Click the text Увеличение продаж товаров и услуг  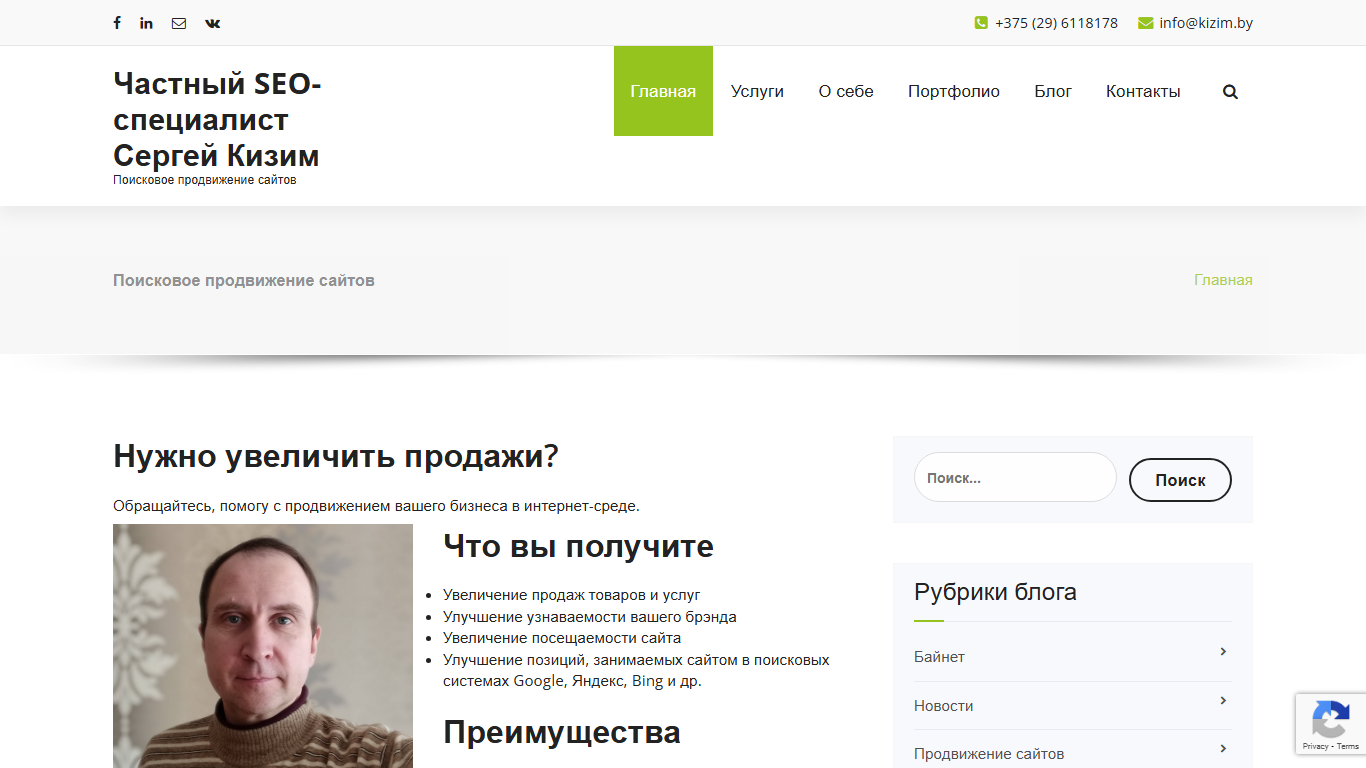[x=572, y=595]
